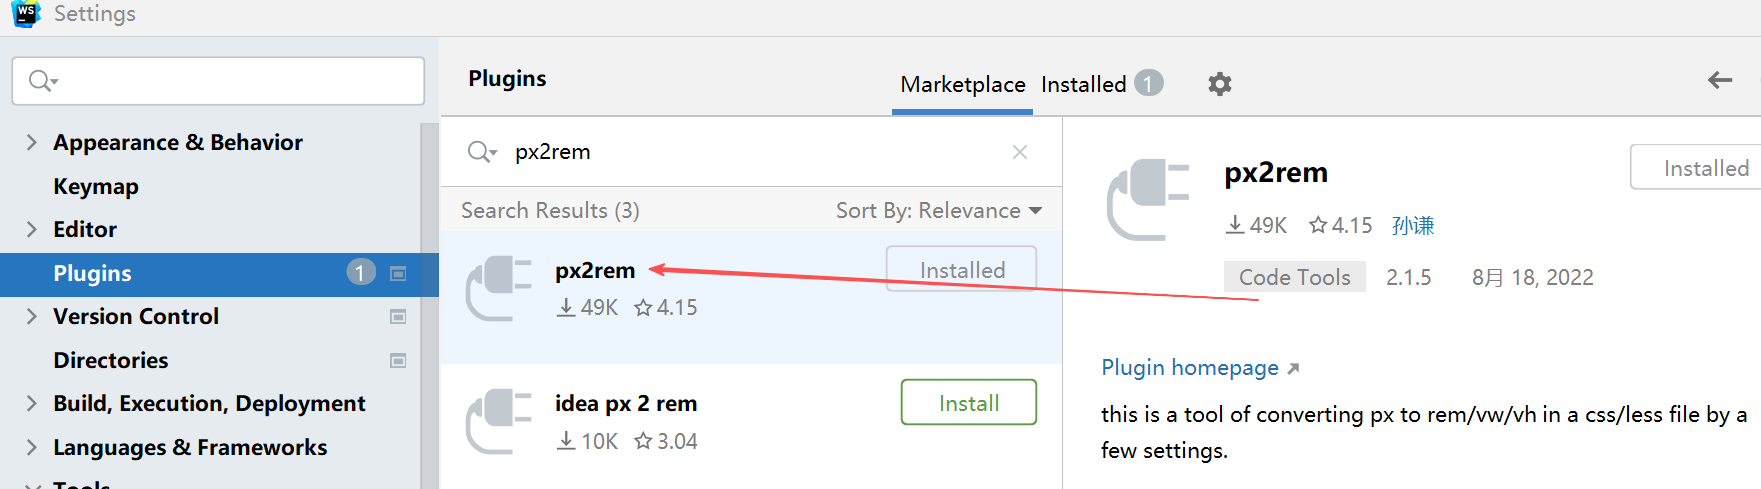Click the 10K downloads count
Image resolution: width=1761 pixels, height=489 pixels.
pos(587,441)
